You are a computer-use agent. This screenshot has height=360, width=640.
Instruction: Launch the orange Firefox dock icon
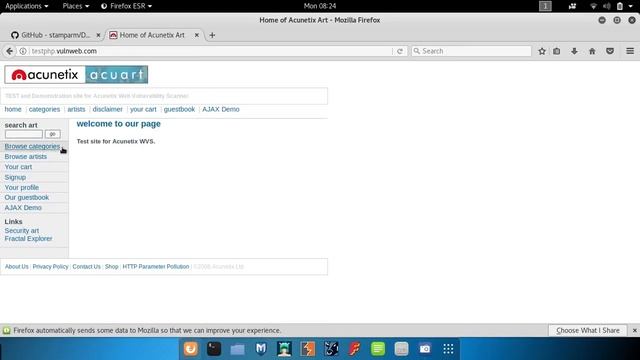[191, 349]
